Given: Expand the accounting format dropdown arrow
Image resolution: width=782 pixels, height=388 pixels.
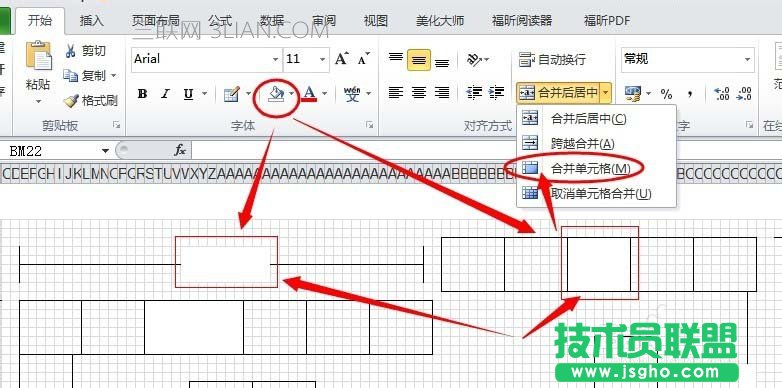Looking at the screenshot, I should click(648, 93).
